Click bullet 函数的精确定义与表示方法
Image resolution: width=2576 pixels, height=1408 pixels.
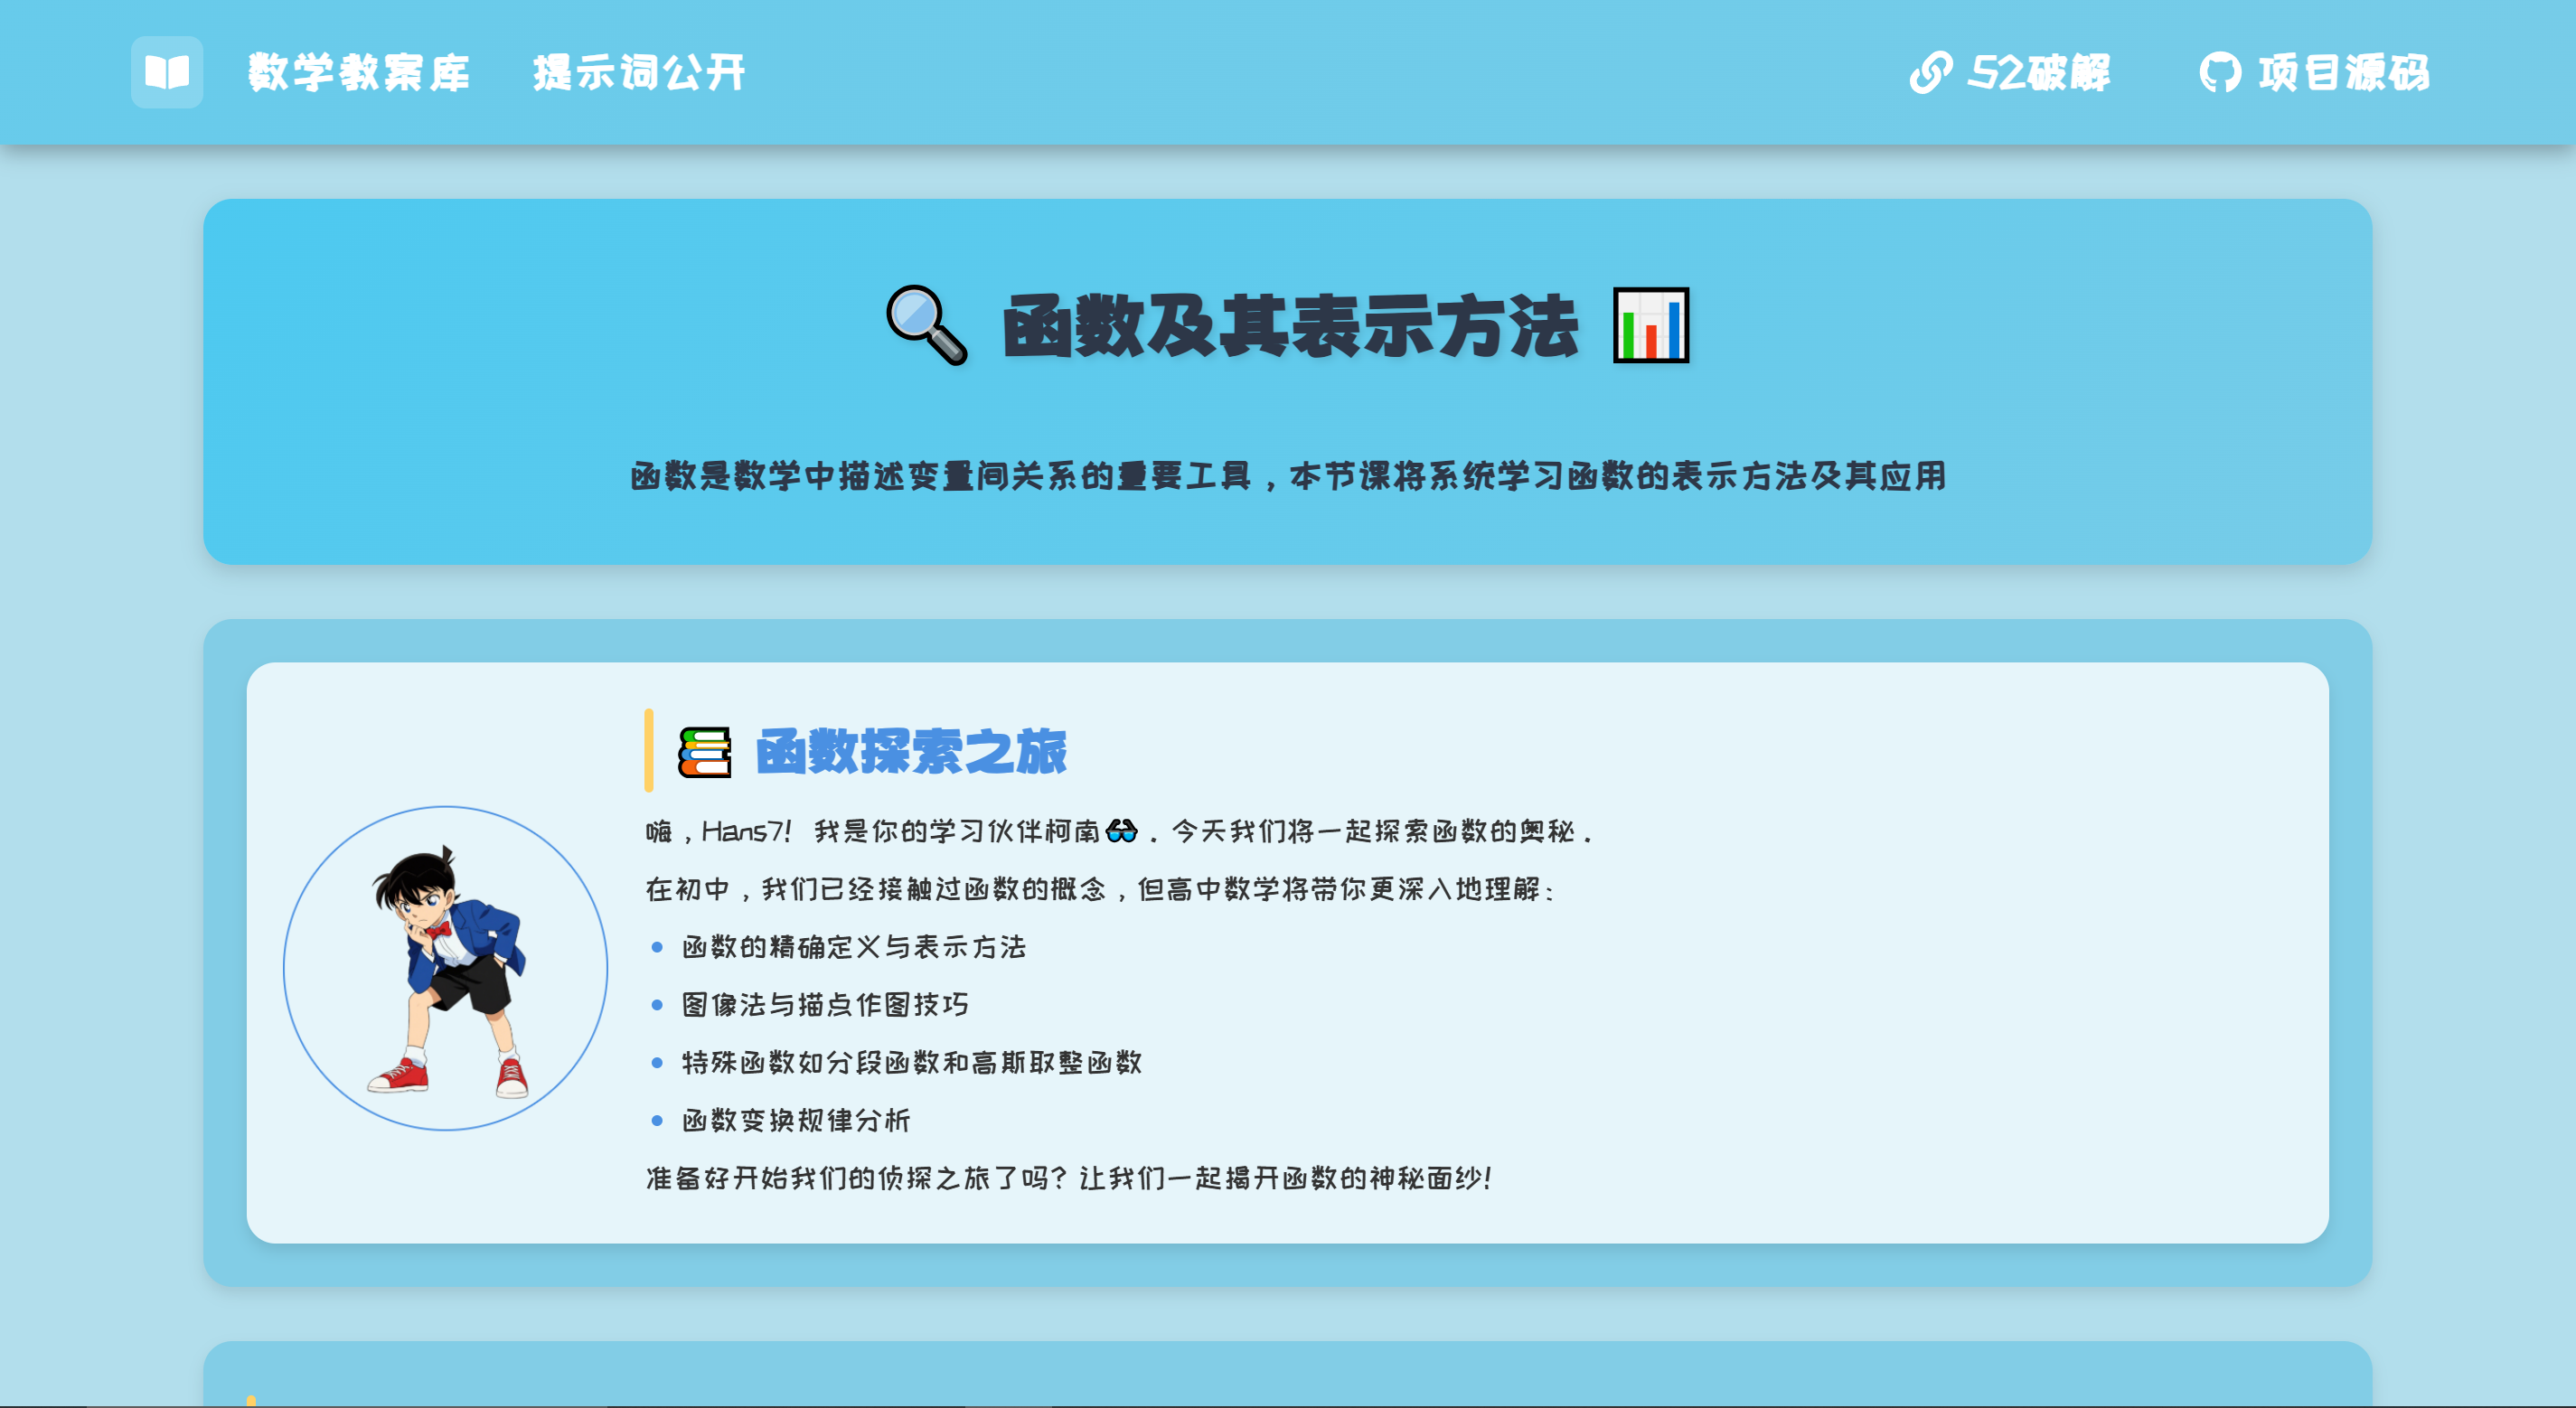pyautogui.click(x=854, y=947)
